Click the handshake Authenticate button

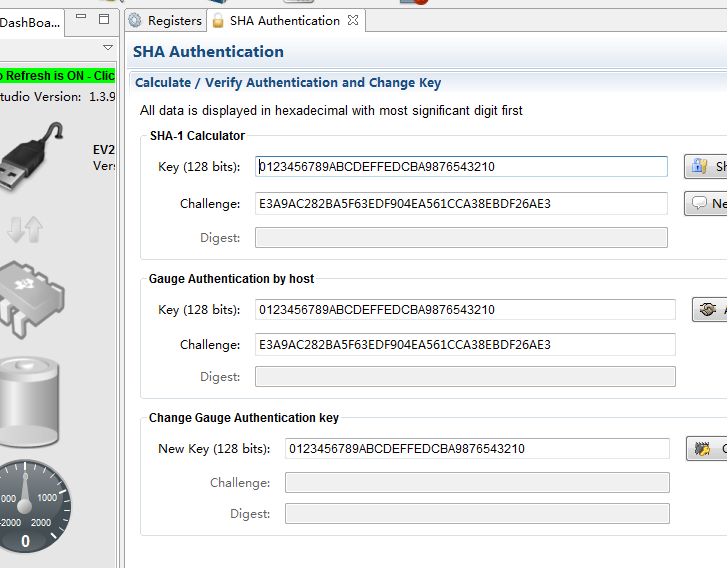pos(709,310)
